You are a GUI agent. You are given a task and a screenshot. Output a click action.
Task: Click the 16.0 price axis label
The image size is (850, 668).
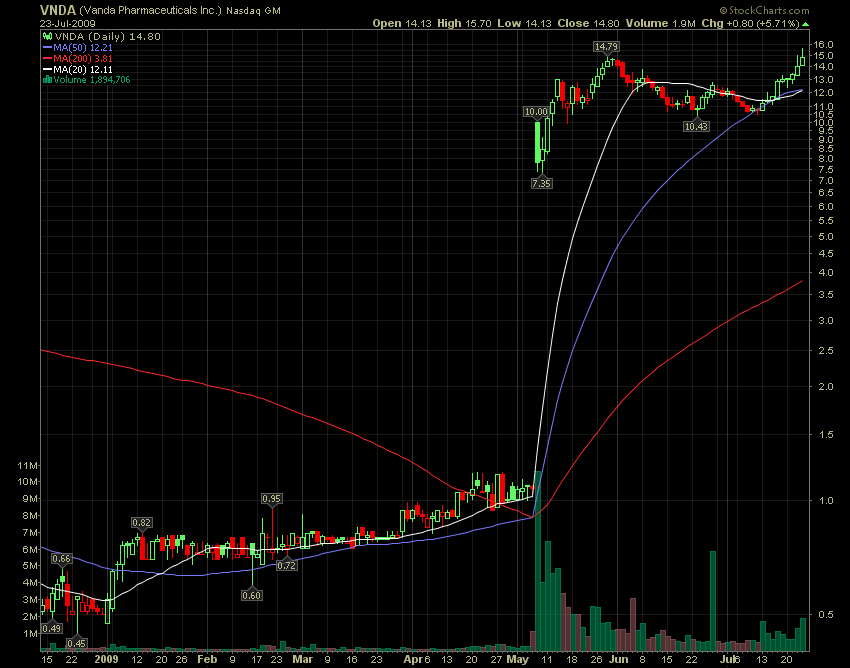point(822,44)
